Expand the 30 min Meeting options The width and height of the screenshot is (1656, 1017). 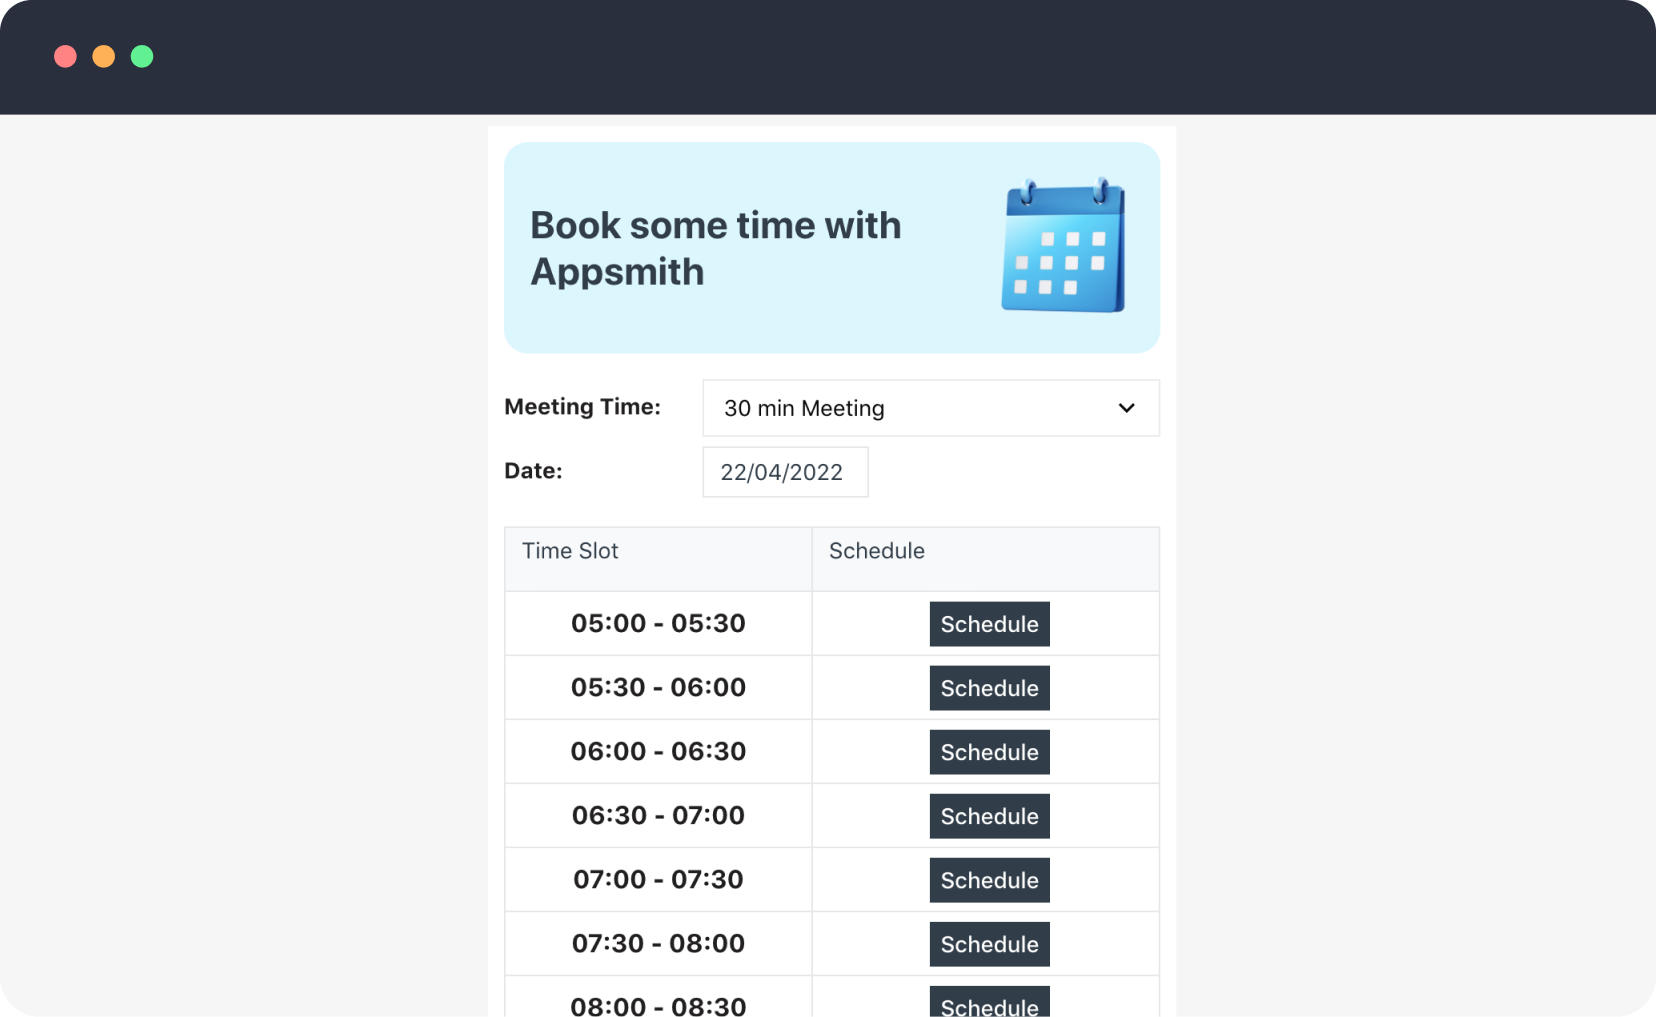pos(930,408)
